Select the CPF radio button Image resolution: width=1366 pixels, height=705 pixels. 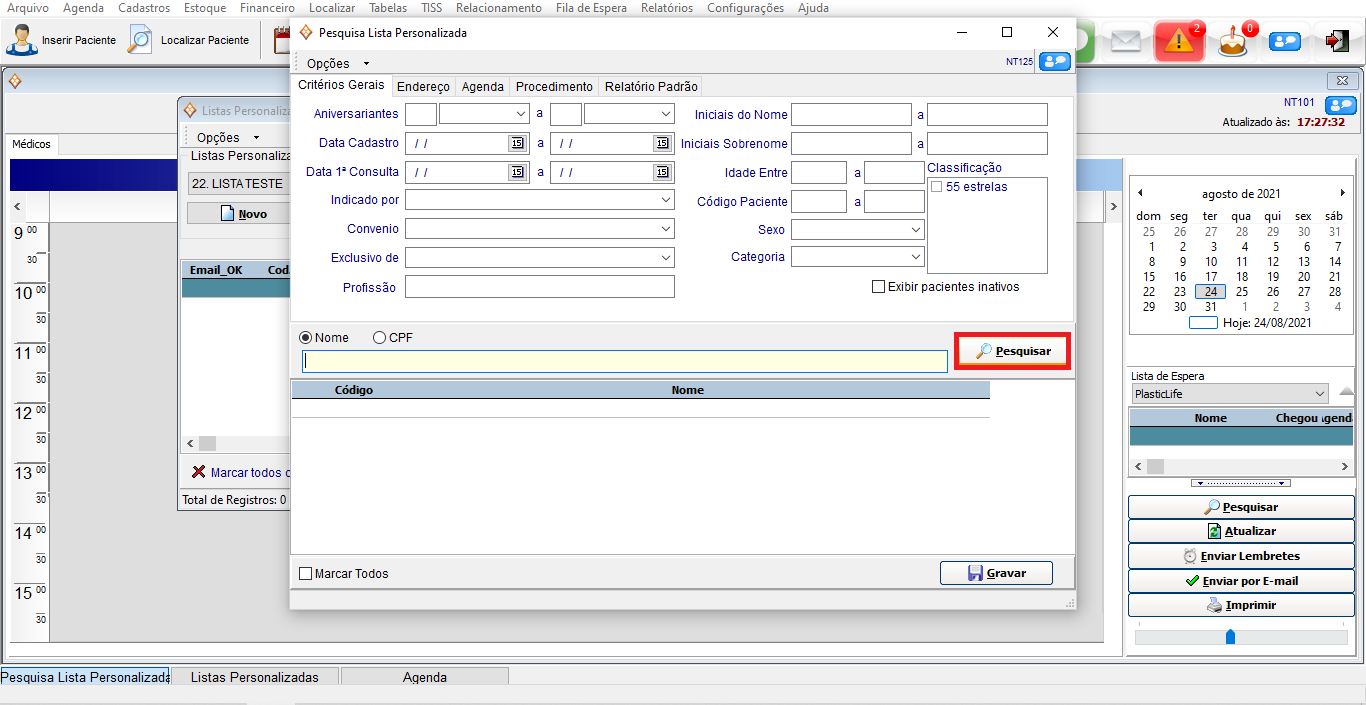click(x=380, y=338)
